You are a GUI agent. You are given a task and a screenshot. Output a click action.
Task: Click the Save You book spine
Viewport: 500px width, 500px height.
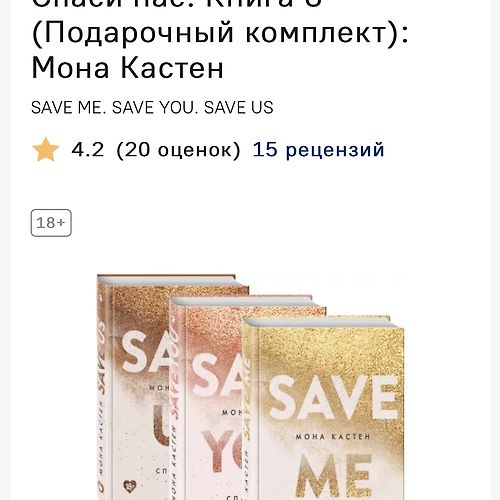pos(177,400)
